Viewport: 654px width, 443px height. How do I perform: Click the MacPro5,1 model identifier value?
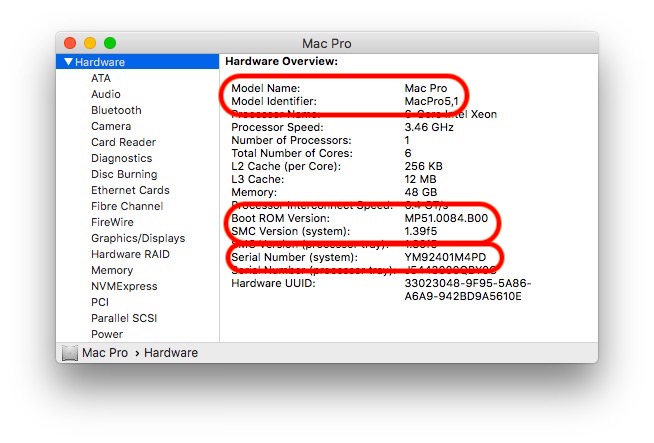pyautogui.click(x=432, y=101)
